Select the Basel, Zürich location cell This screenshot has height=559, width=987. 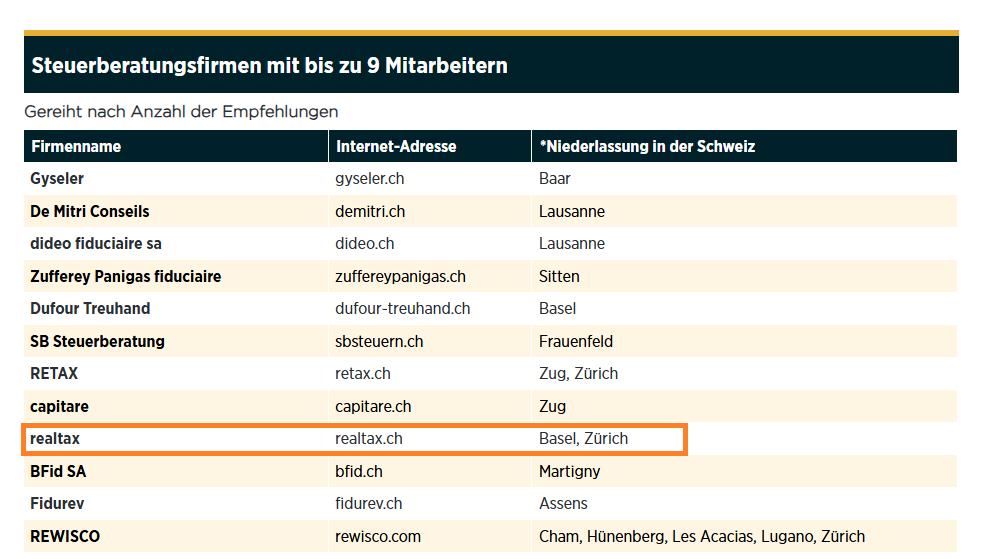click(x=584, y=439)
